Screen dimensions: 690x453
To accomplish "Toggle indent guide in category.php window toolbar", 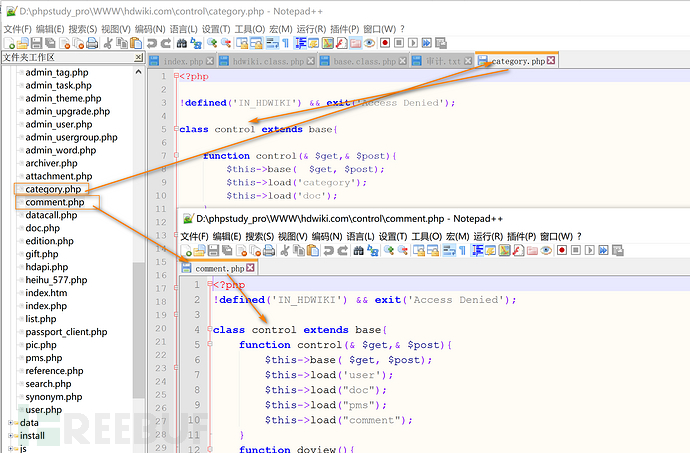I will coord(301,43).
